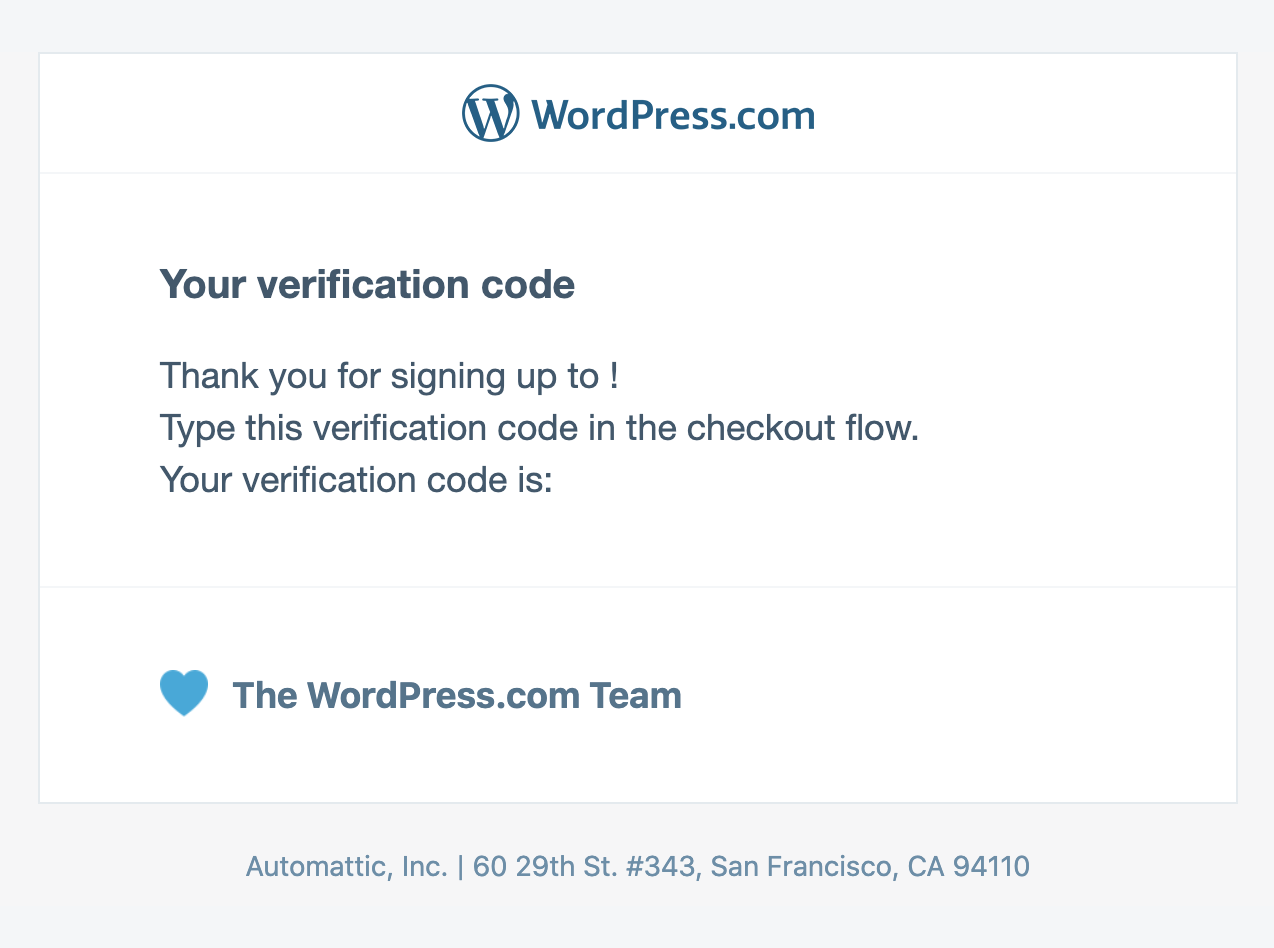Screen dimensions: 1274x948
Task: Click the Automattic, Inc. footer address
Action: [638, 866]
